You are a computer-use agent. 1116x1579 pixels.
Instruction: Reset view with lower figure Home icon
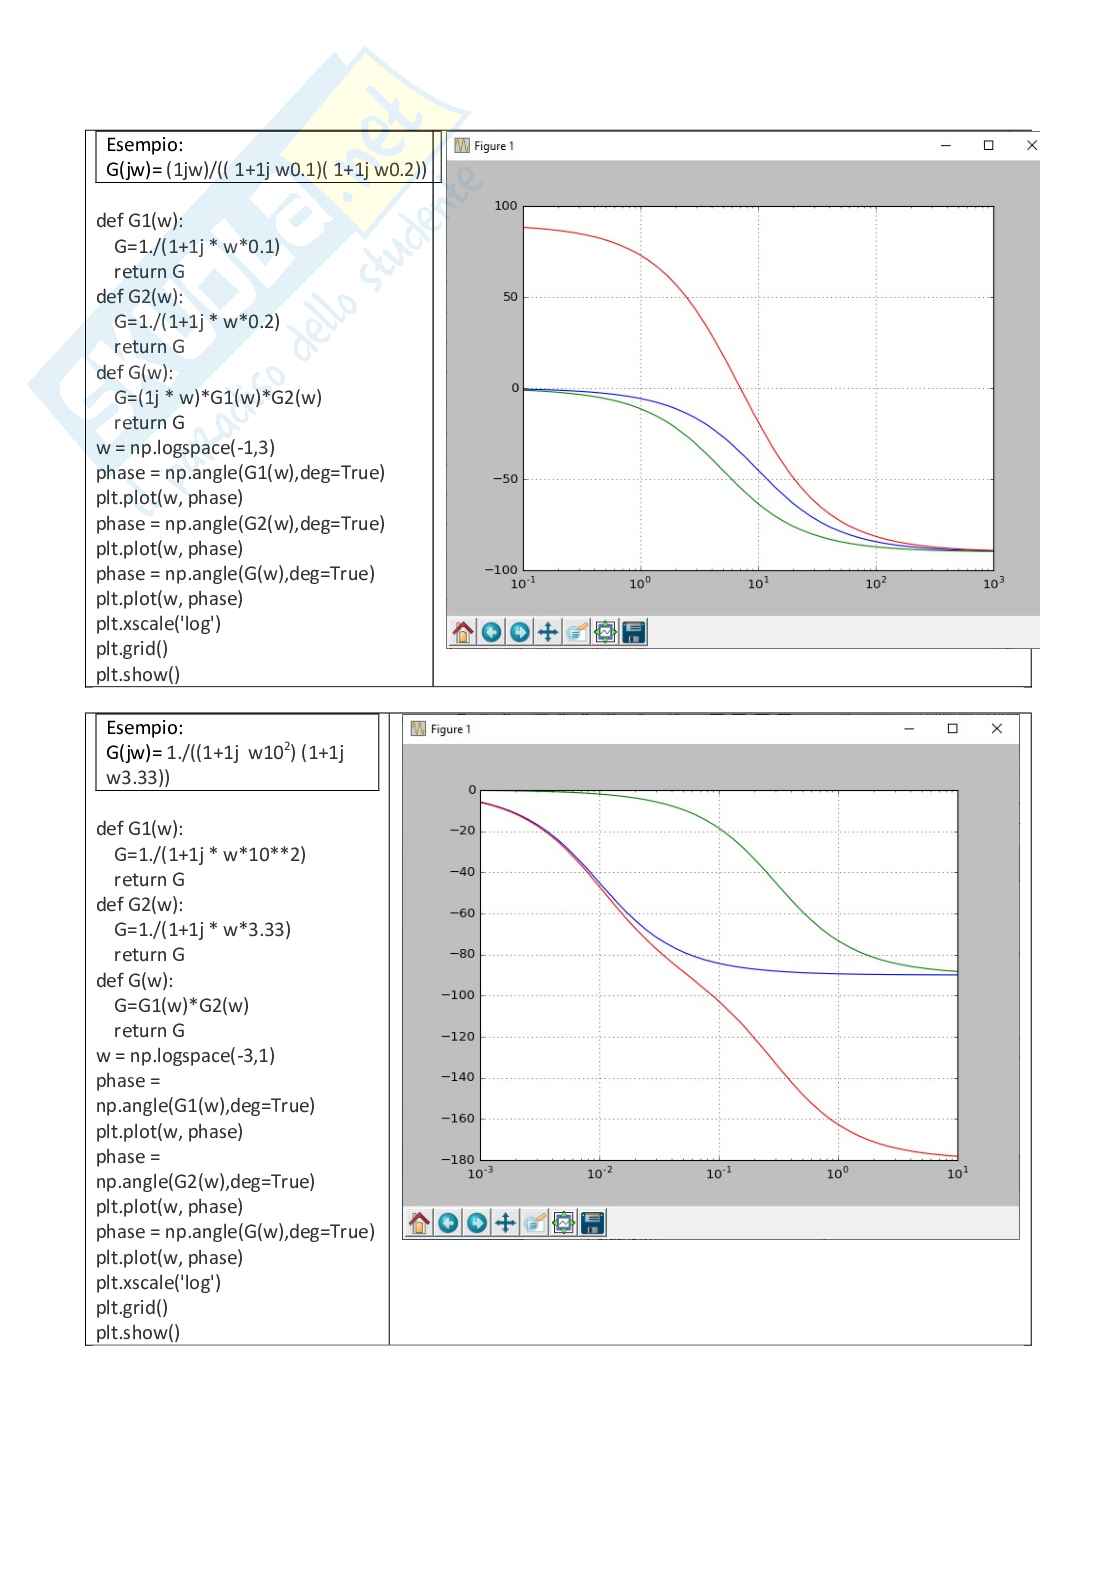pos(420,1222)
